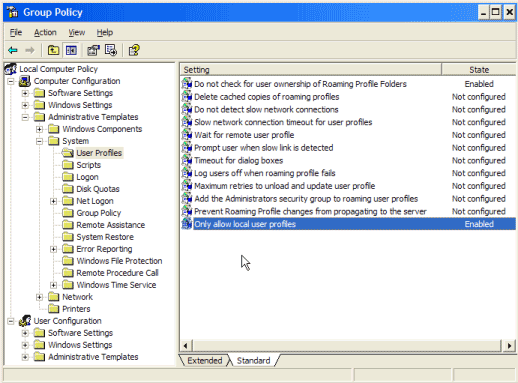Click the Up one level folder icon
Image resolution: width=518 pixels, height=383 pixels.
[x=53, y=50]
